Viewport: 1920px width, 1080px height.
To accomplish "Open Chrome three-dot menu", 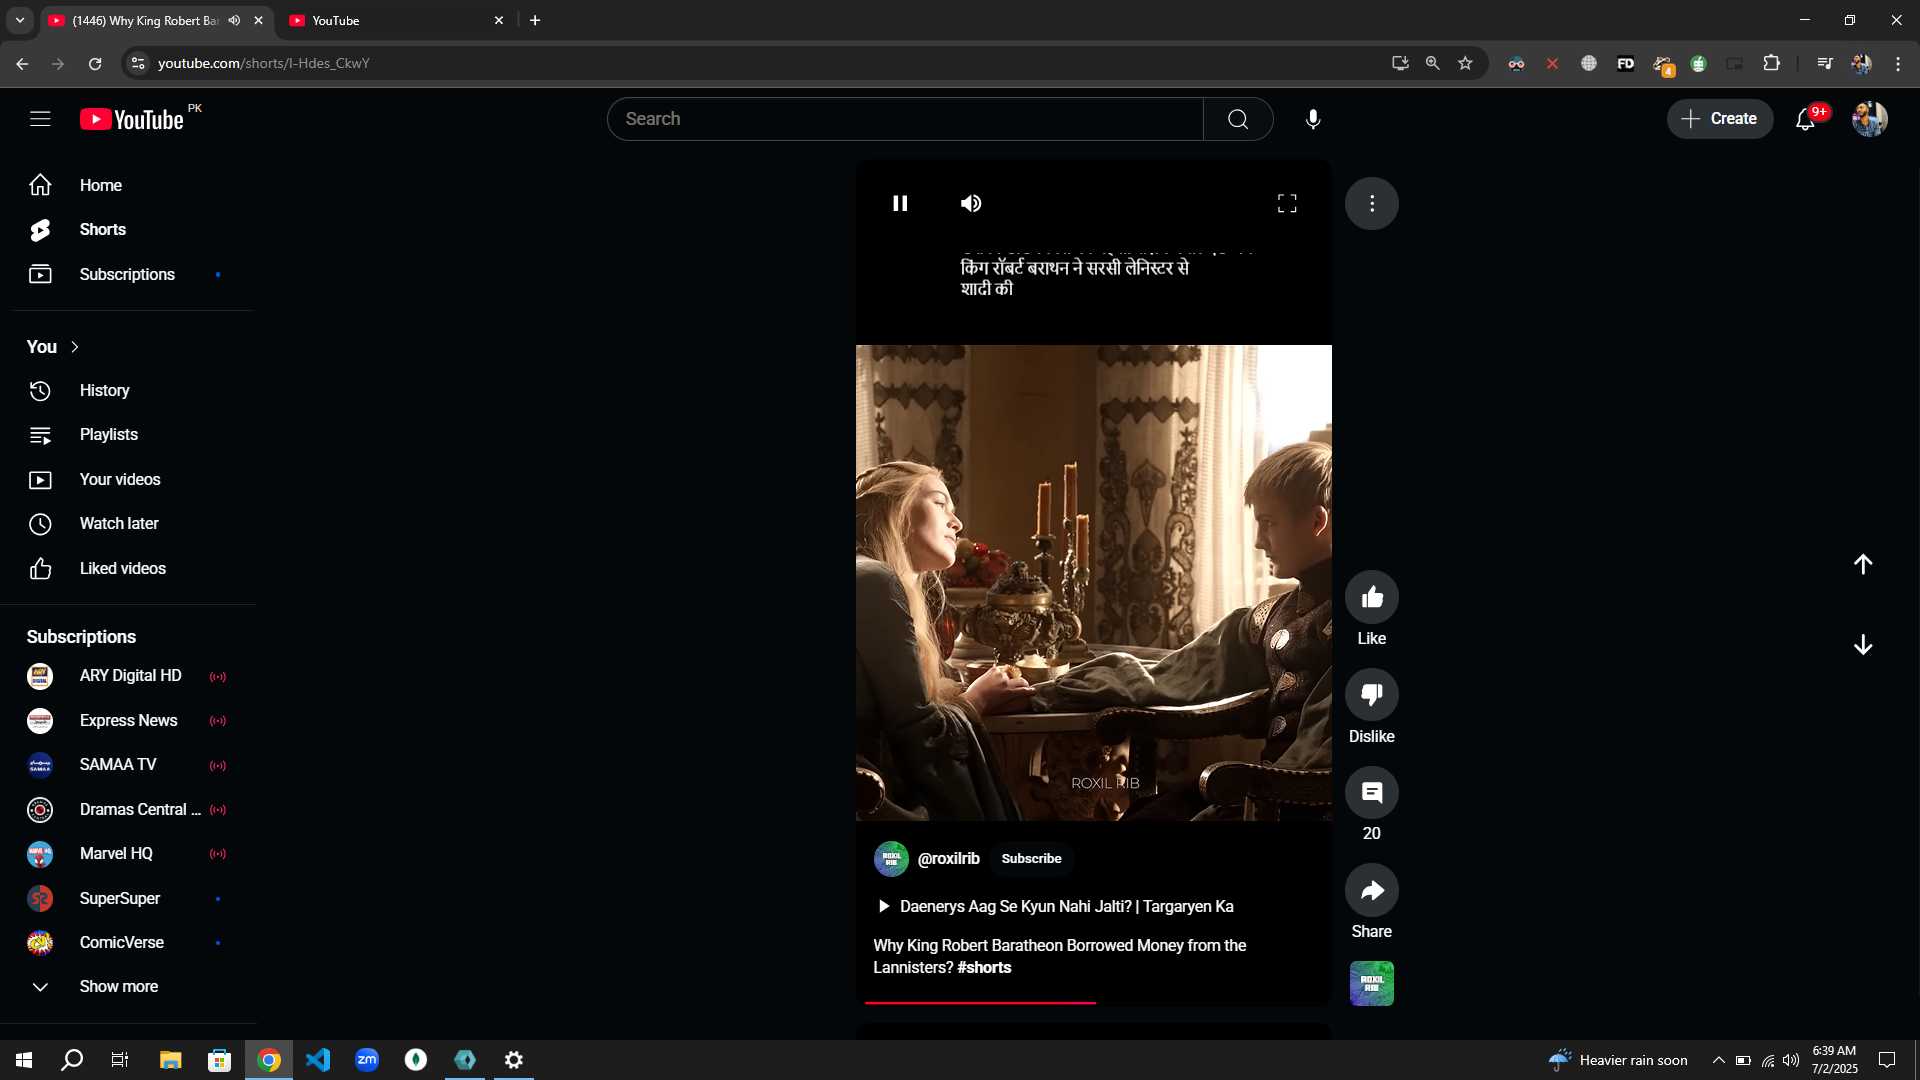I will (x=1898, y=63).
